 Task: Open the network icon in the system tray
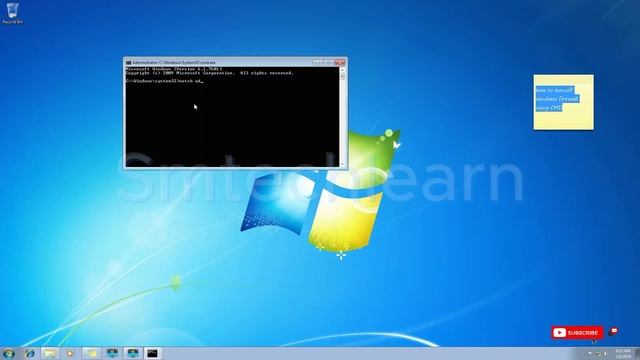pos(599,354)
